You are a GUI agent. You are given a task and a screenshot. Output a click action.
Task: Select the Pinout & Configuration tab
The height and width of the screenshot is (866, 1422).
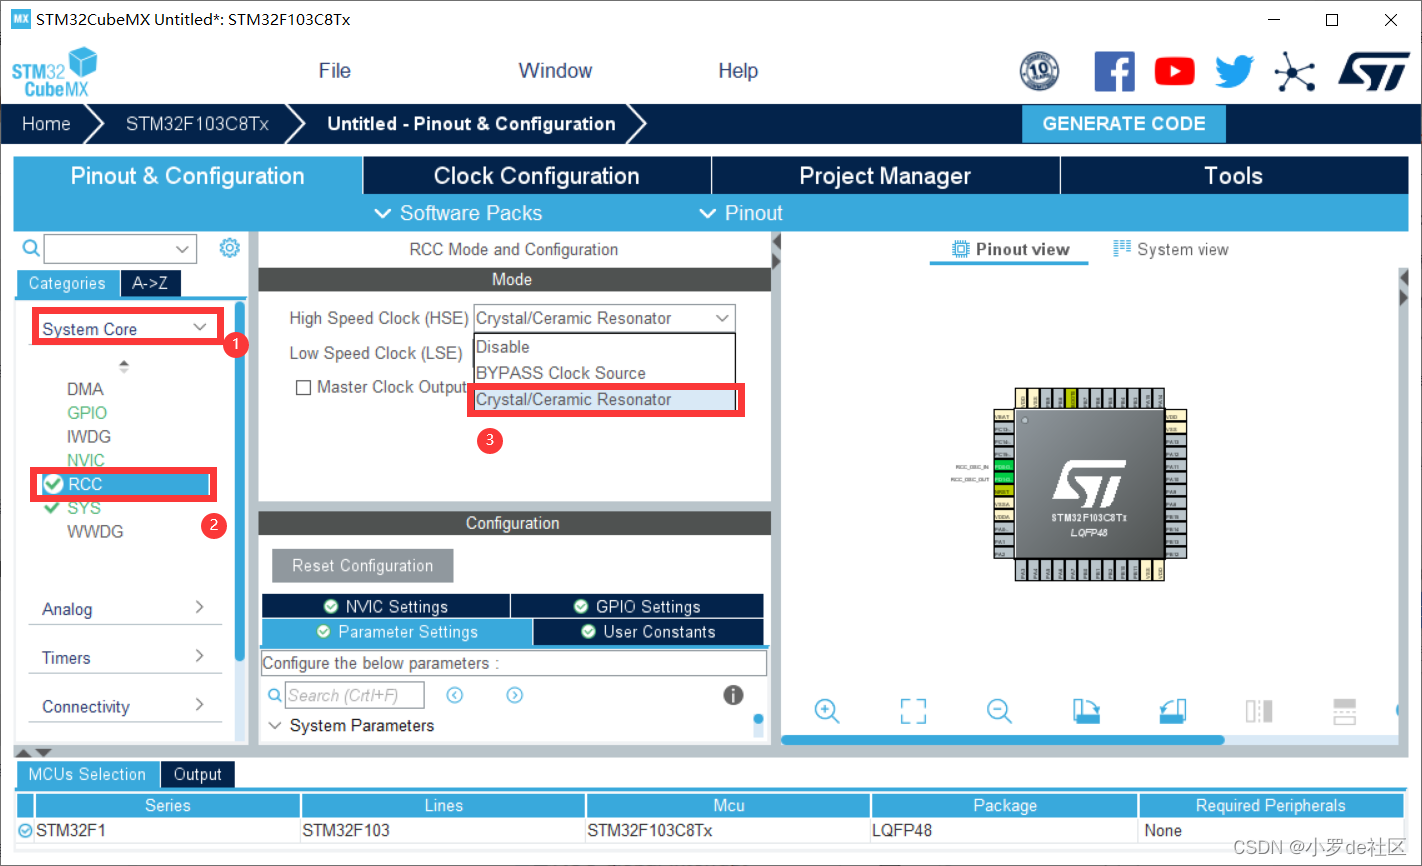point(187,176)
